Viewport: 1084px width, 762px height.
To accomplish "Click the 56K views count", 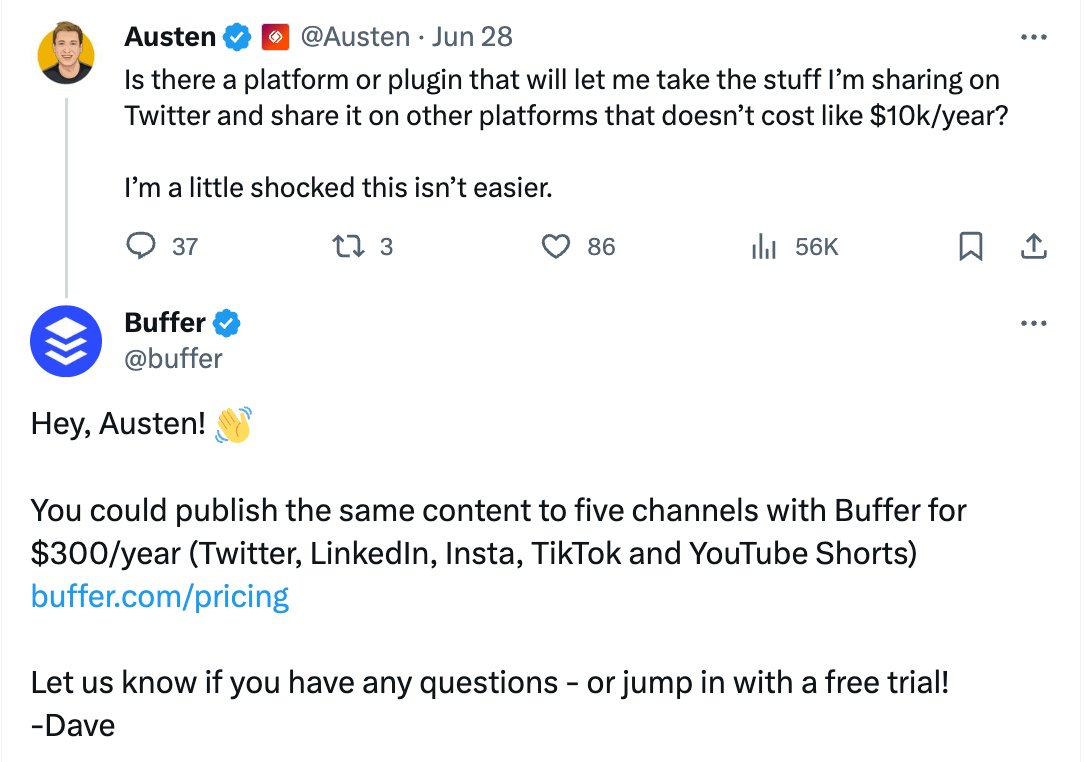I will click(x=816, y=246).
